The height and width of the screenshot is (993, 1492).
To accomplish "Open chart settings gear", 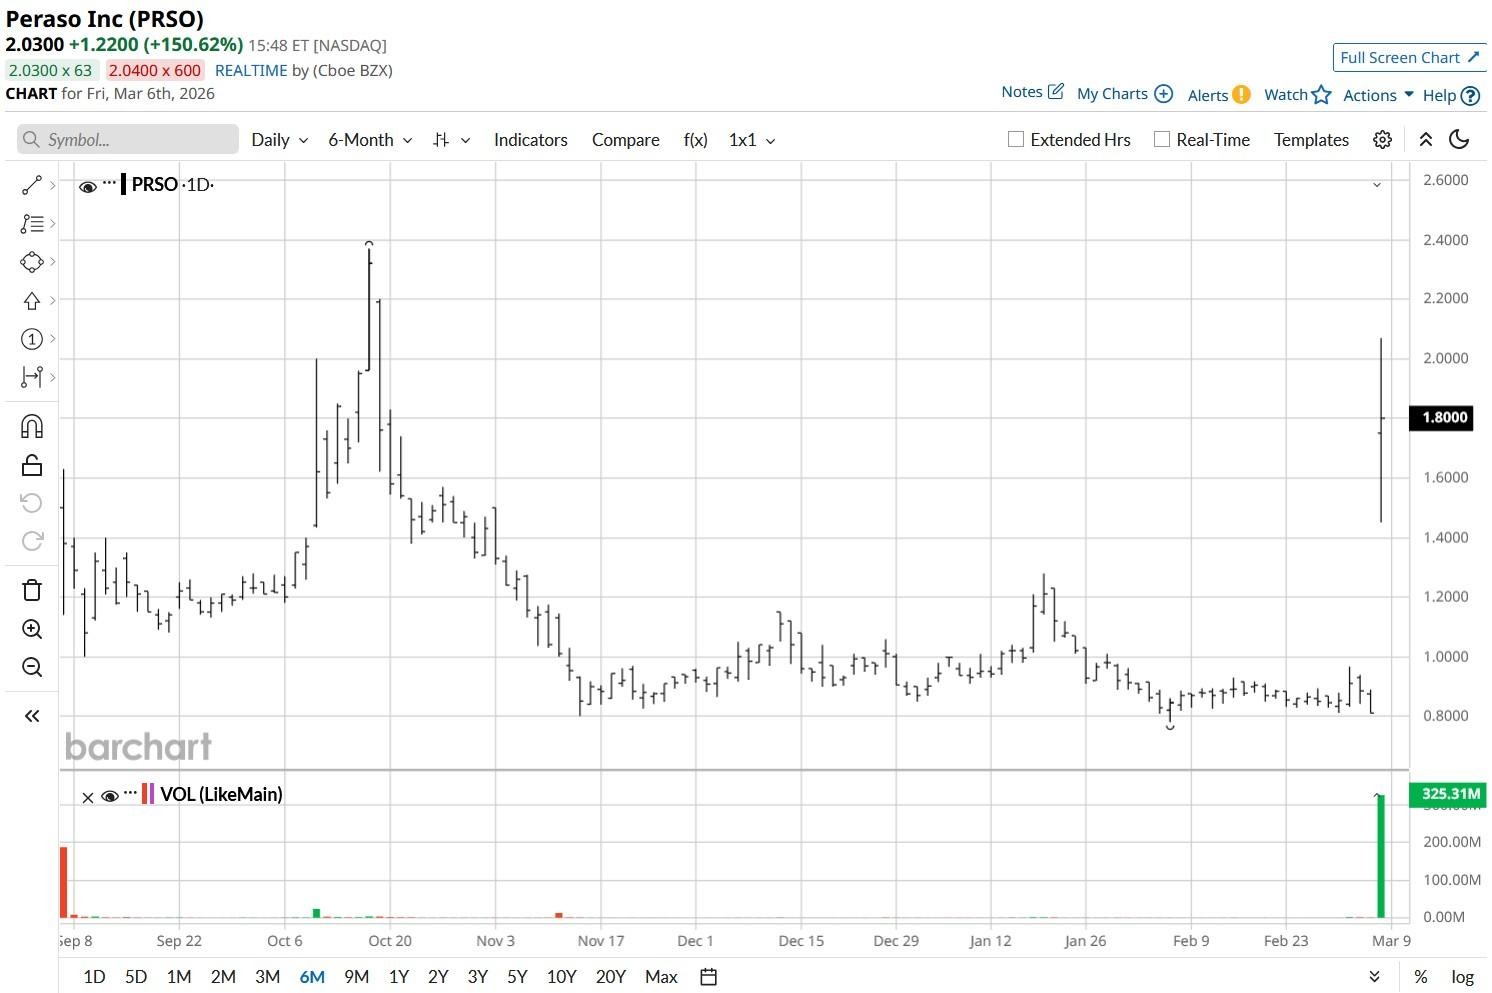I will click(1382, 140).
